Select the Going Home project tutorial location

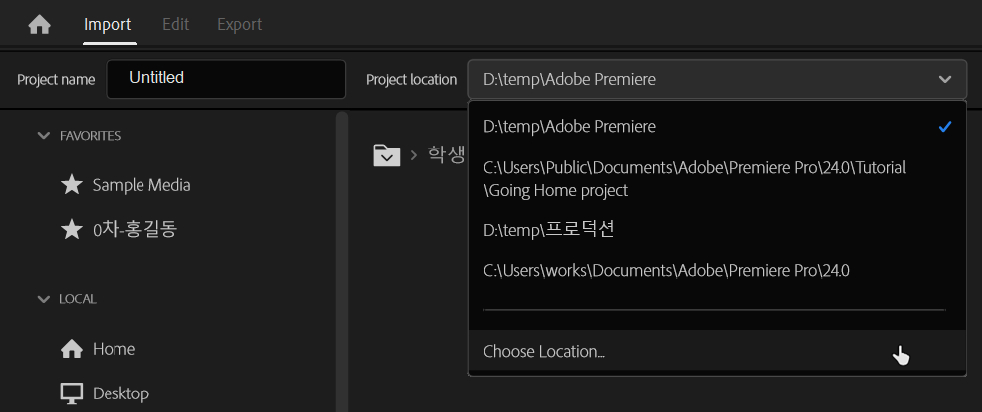click(x=717, y=179)
